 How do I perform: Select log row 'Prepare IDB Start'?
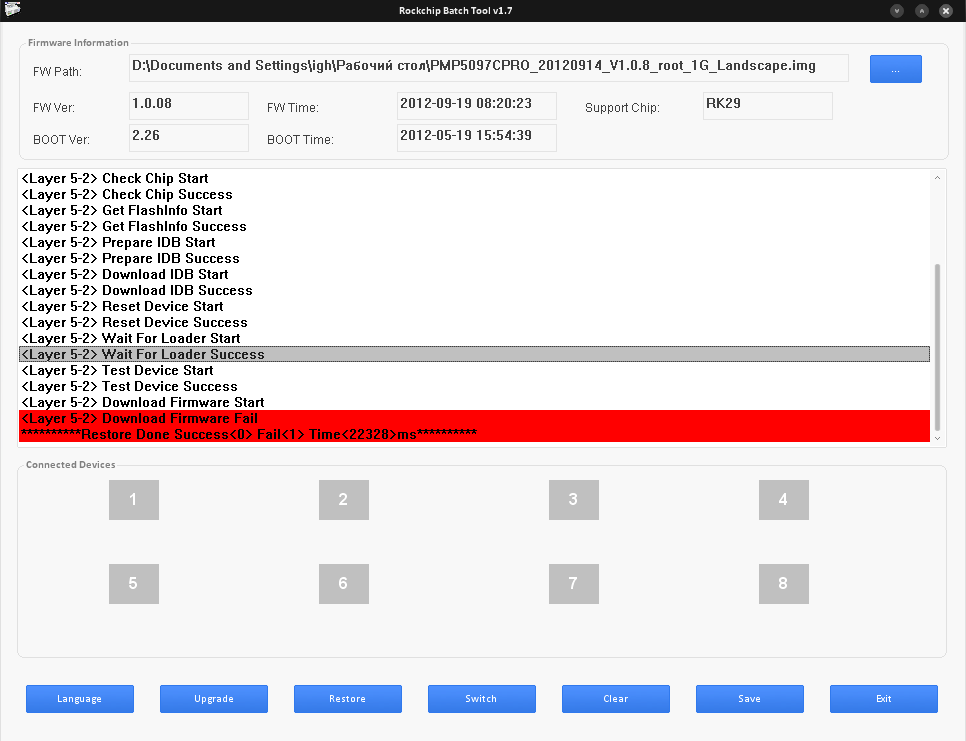click(474, 242)
